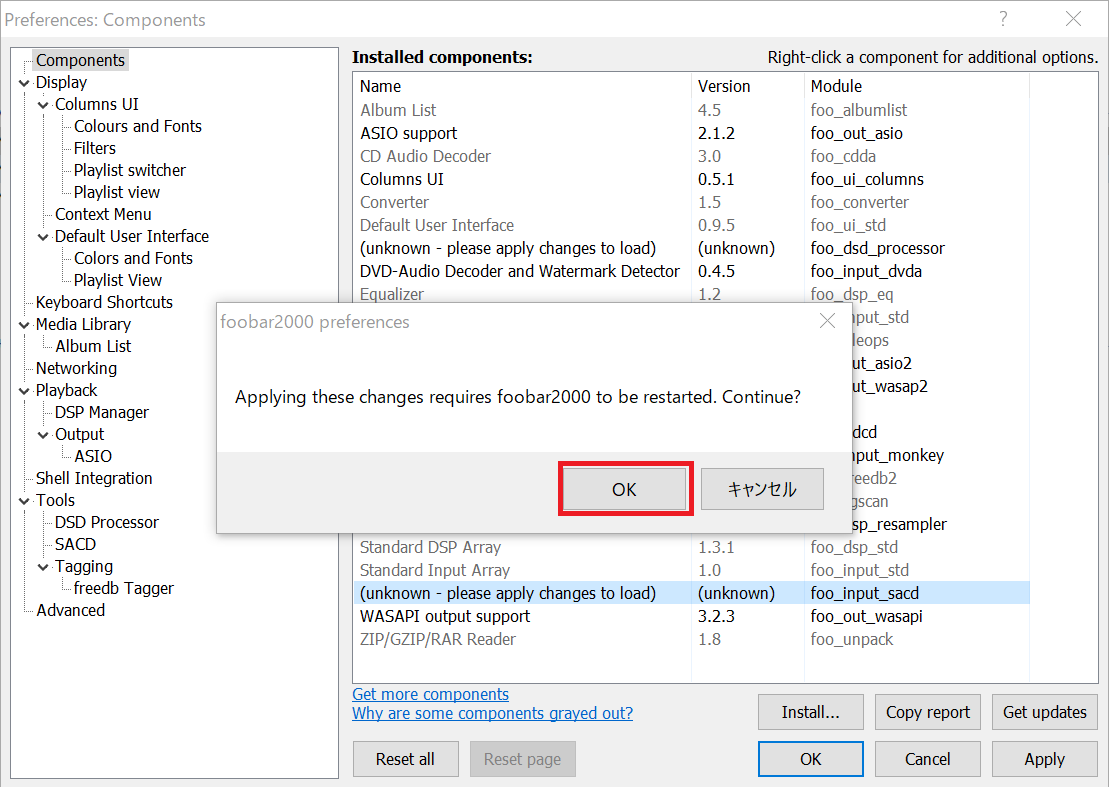Image resolution: width=1109 pixels, height=787 pixels.
Task: Close the foobar2000 preferences dialog with X
Action: coord(827,321)
